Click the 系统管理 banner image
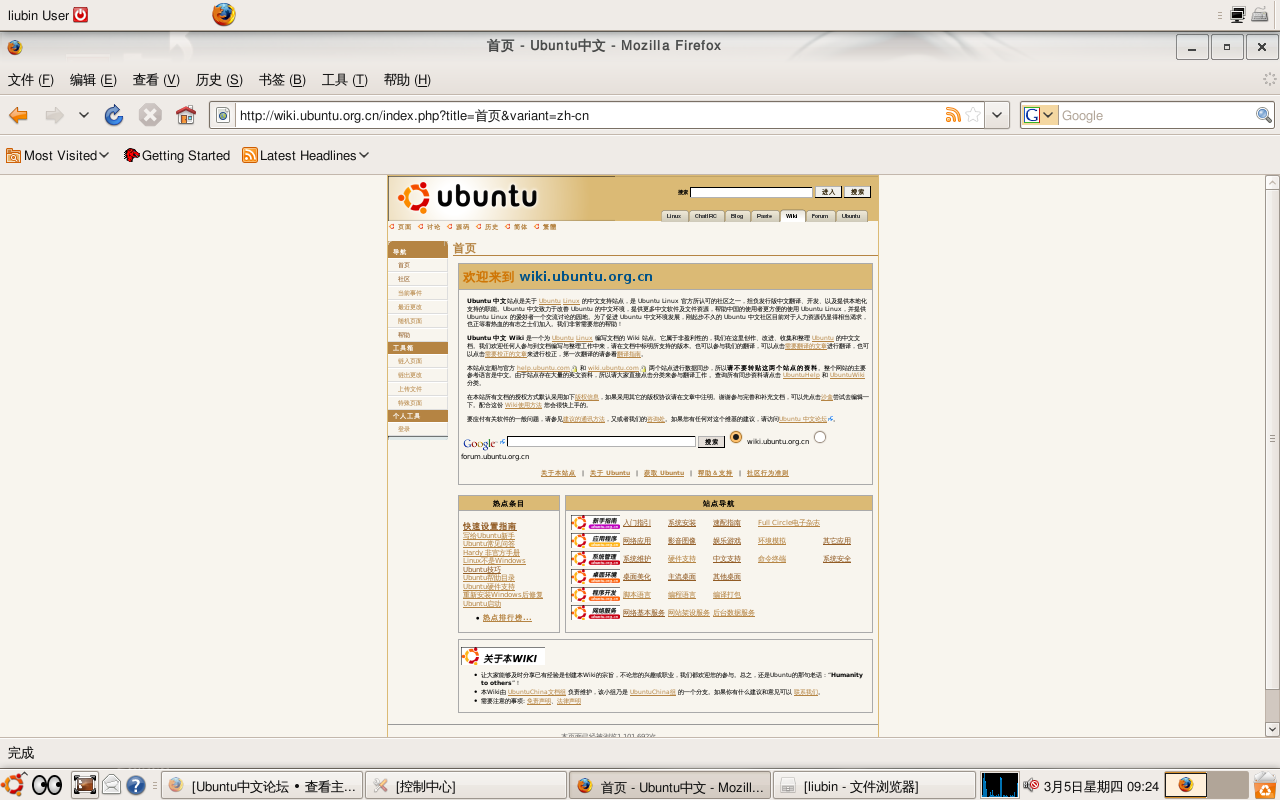 pyautogui.click(x=595, y=558)
